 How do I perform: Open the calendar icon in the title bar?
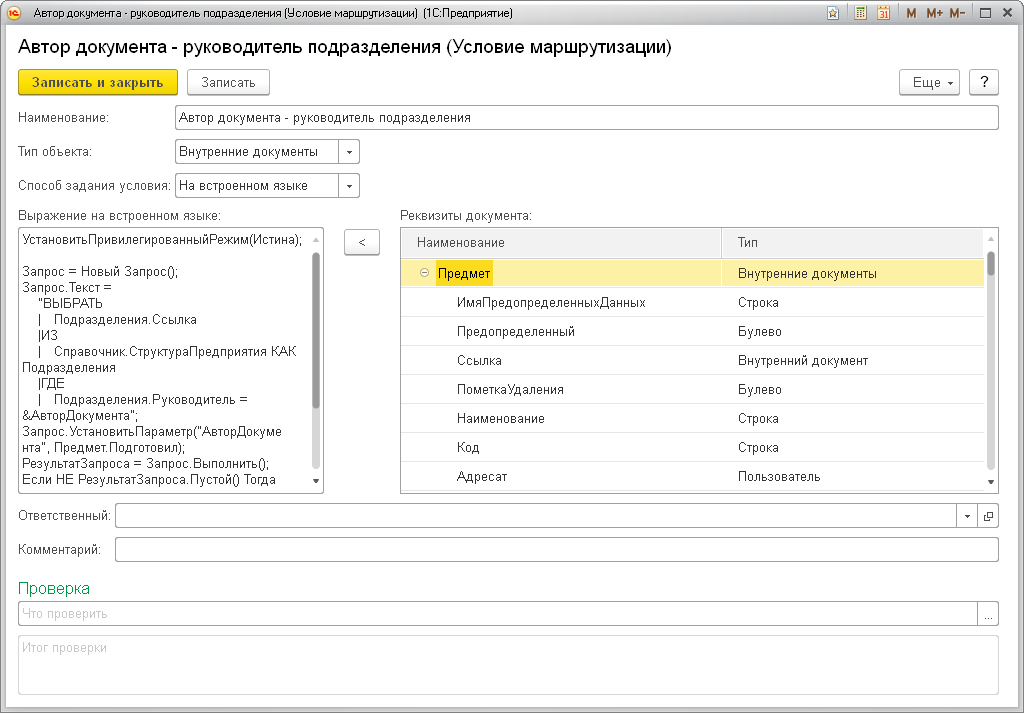pos(884,13)
